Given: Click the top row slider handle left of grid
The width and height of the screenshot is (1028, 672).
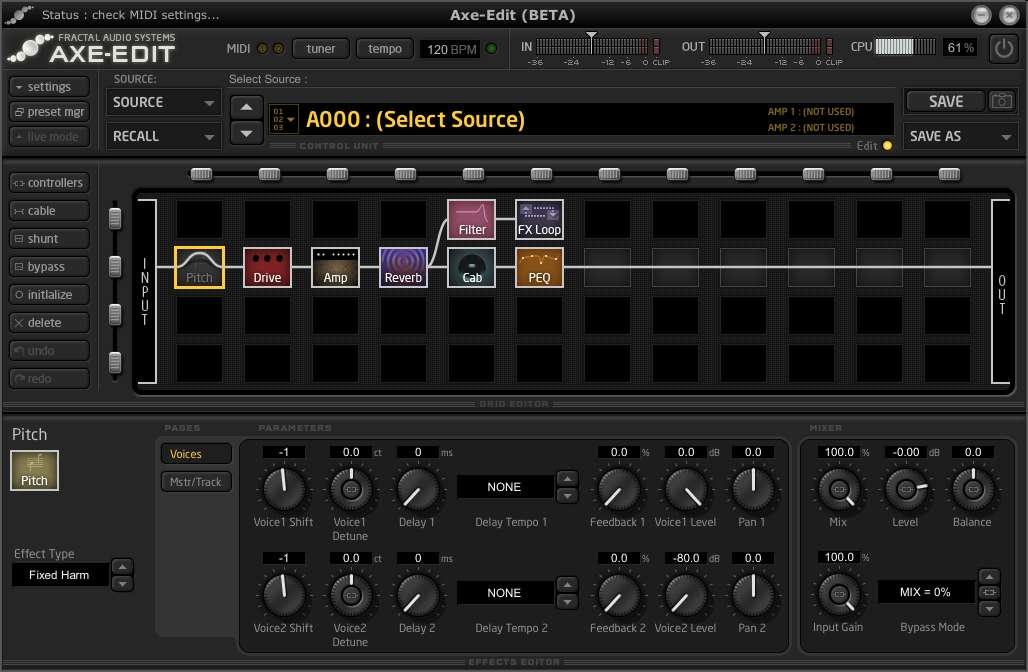Looking at the screenshot, I should 115,218.
